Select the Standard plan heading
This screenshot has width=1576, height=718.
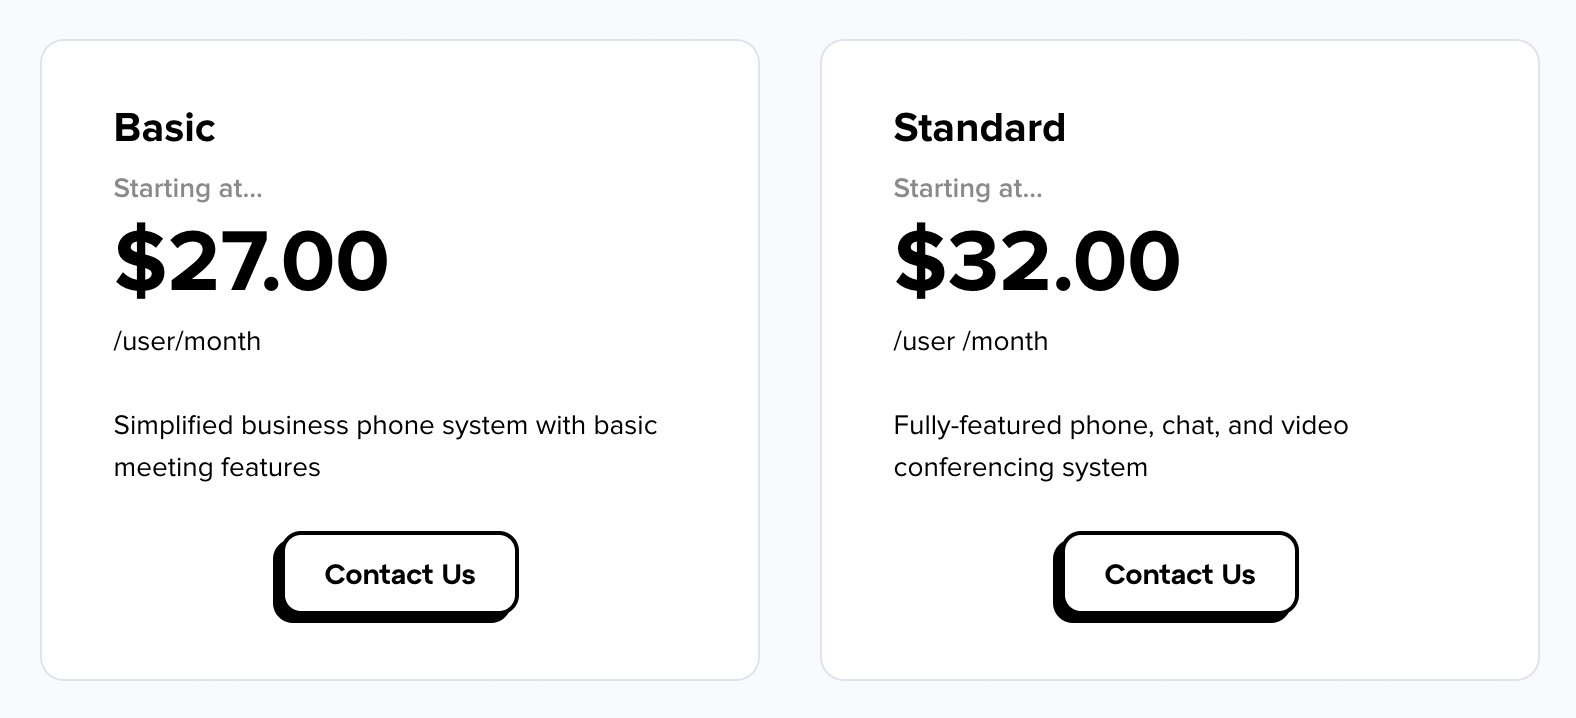[979, 128]
